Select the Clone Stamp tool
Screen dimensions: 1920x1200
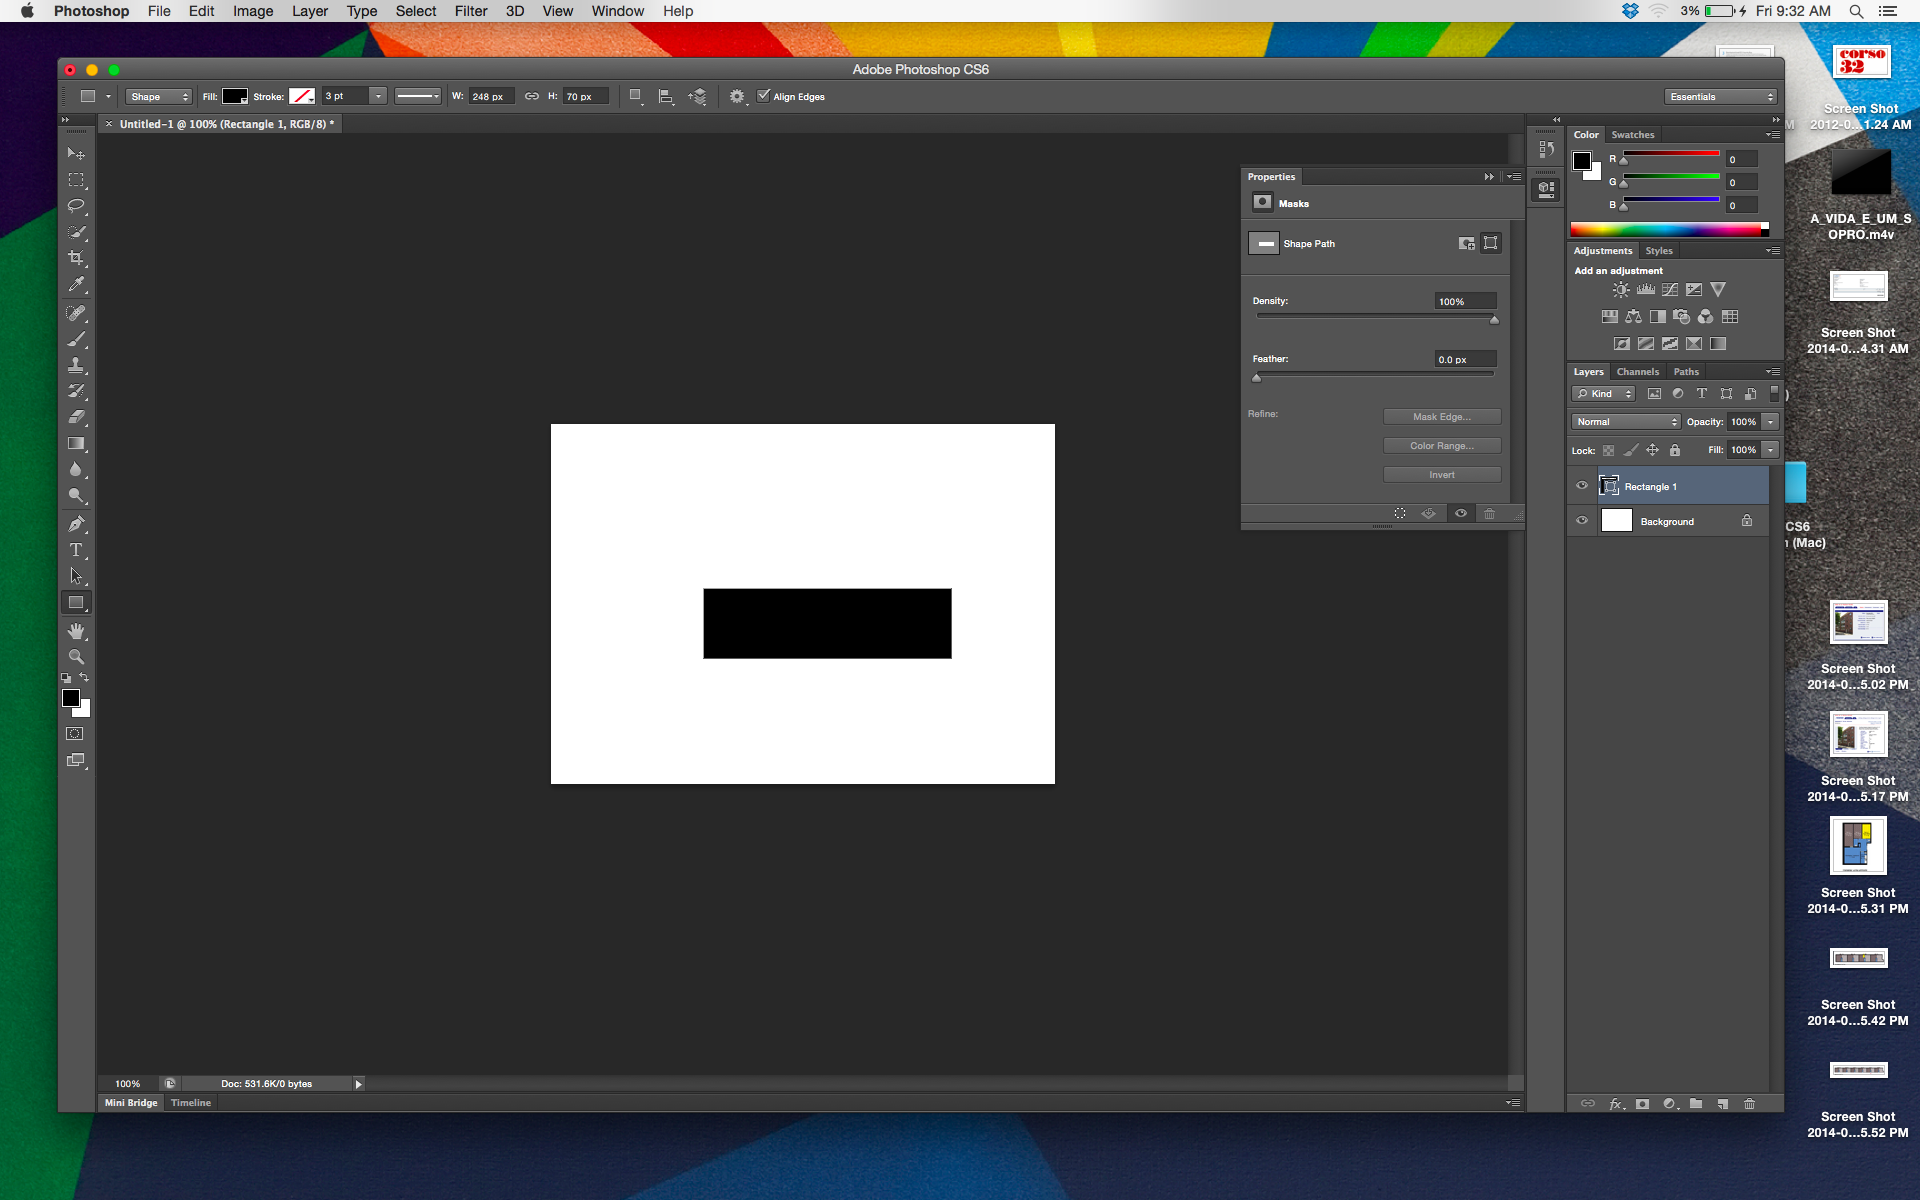(76, 365)
